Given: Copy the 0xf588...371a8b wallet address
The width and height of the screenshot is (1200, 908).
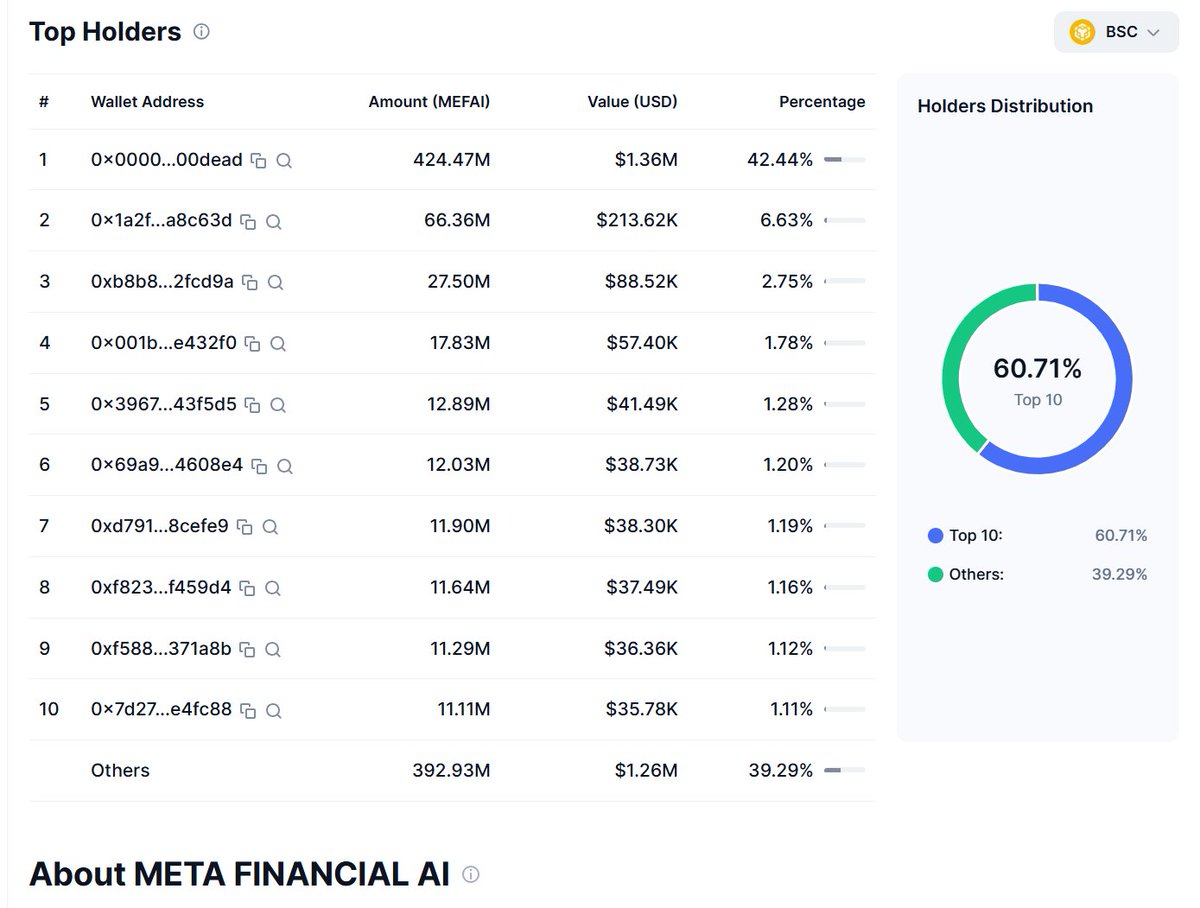Looking at the screenshot, I should tap(247, 649).
